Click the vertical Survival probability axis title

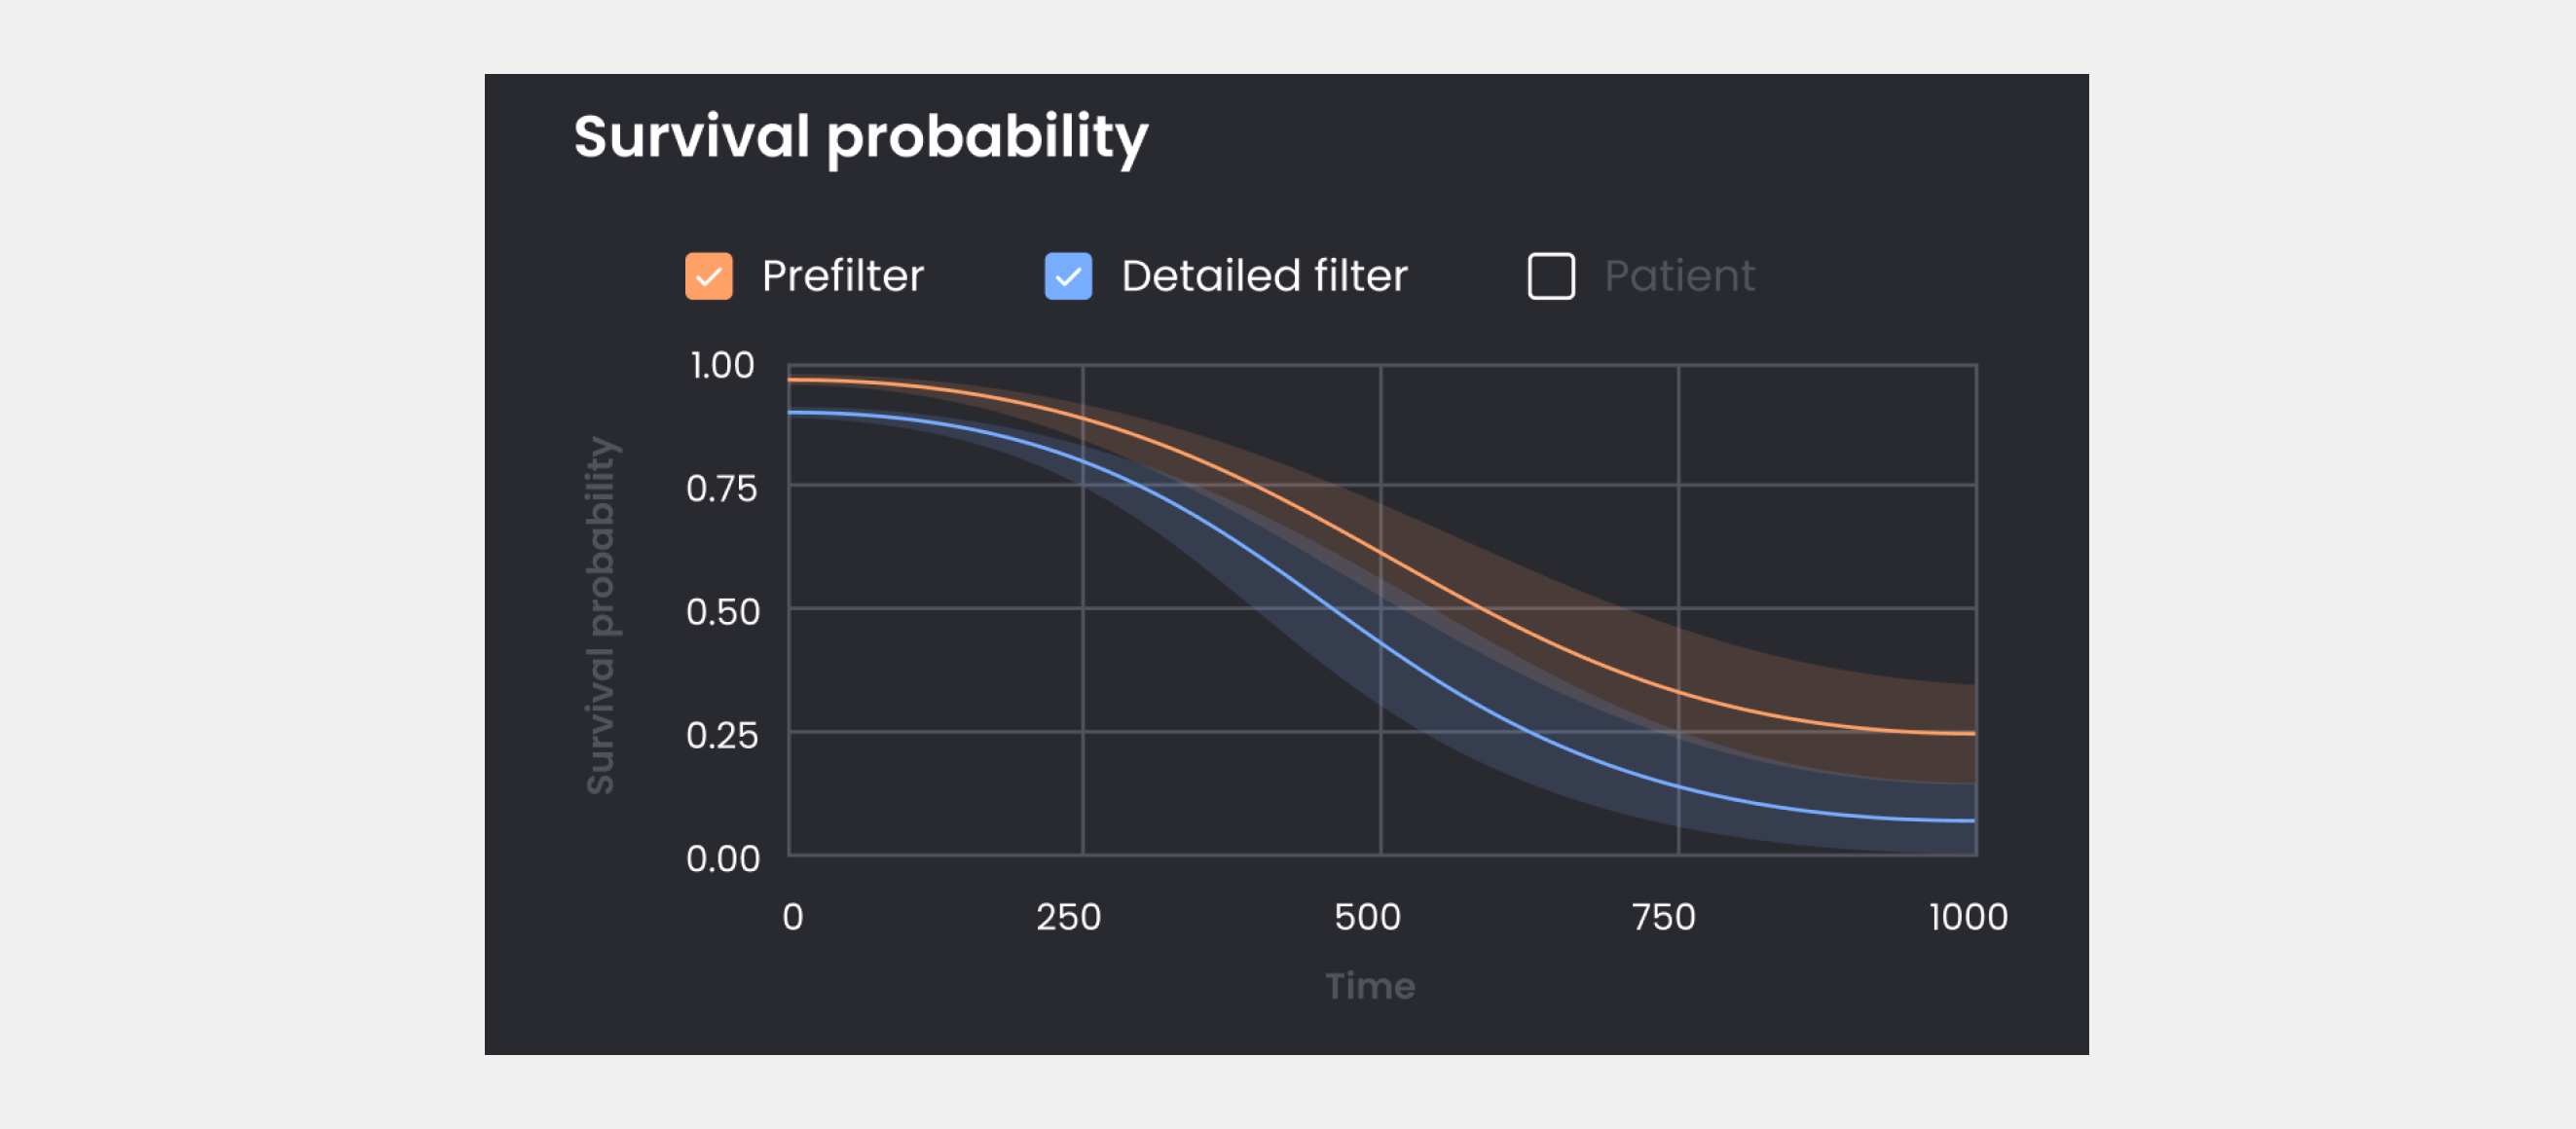tap(601, 615)
